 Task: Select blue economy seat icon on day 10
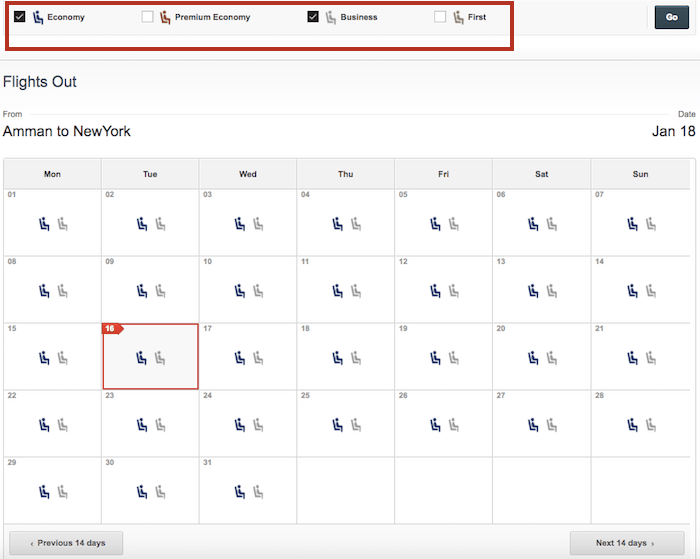tap(240, 291)
